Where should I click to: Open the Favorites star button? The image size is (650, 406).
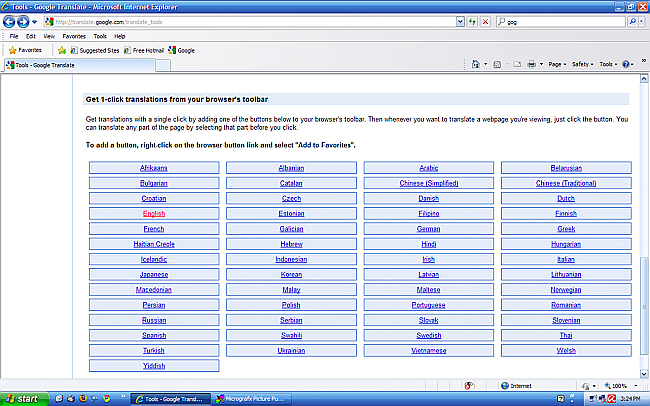point(25,50)
